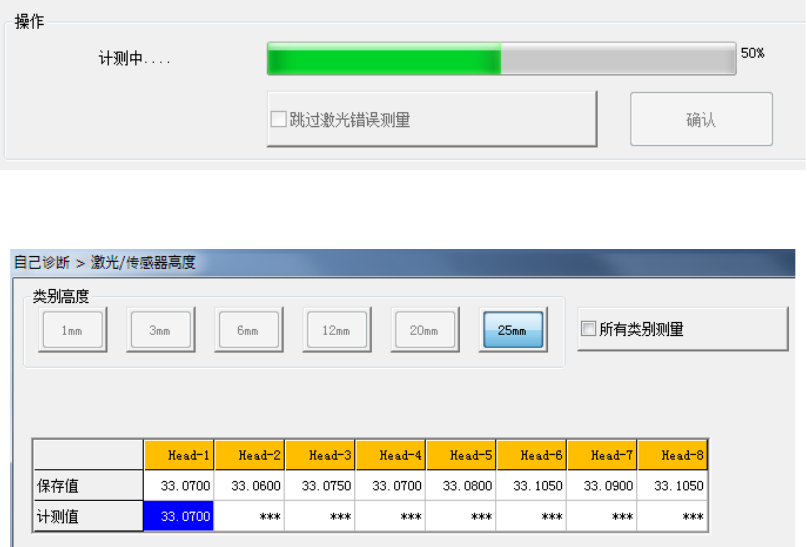
Task: Click the Head-2 measured *** cell
Action: [250, 516]
